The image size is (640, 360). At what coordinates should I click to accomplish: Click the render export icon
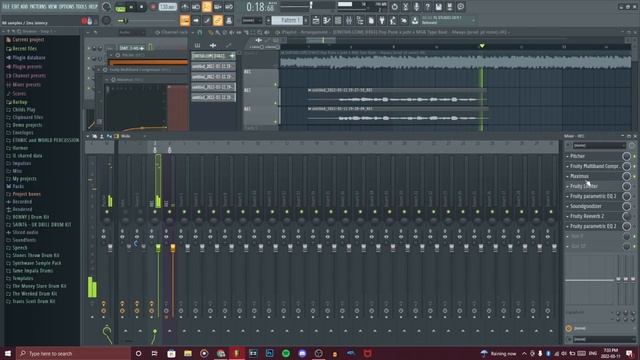point(449,7)
